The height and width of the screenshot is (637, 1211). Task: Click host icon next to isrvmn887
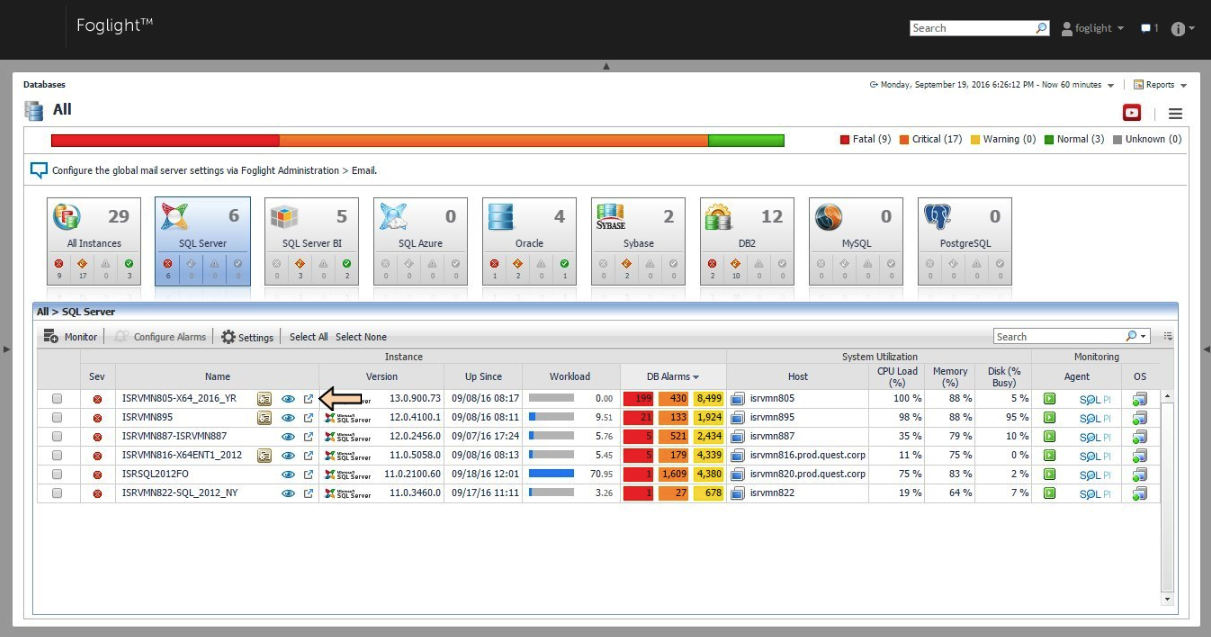(738, 436)
